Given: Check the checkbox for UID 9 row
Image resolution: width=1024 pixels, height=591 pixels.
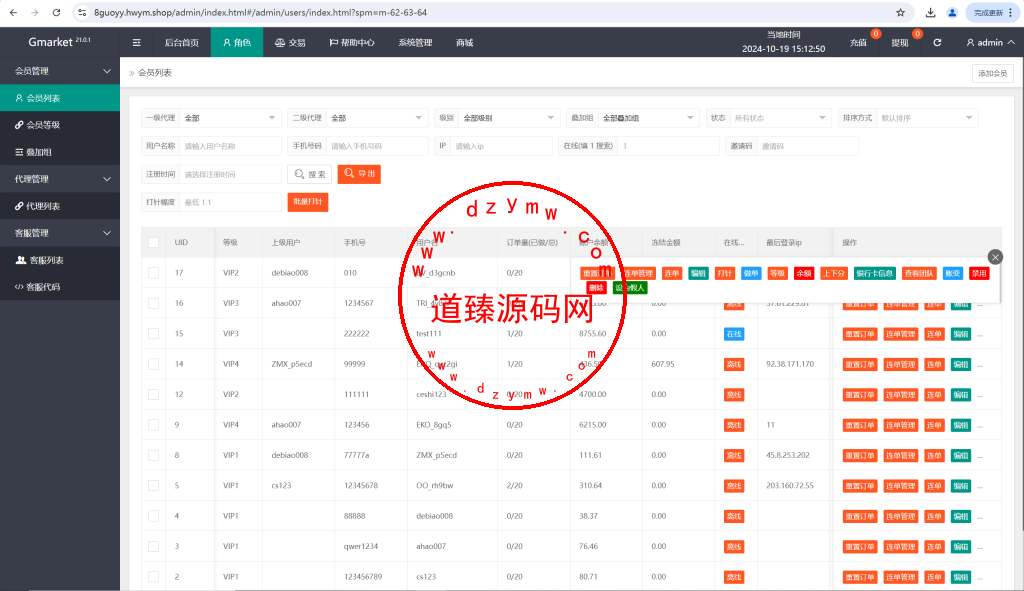Looking at the screenshot, I should [x=153, y=424].
